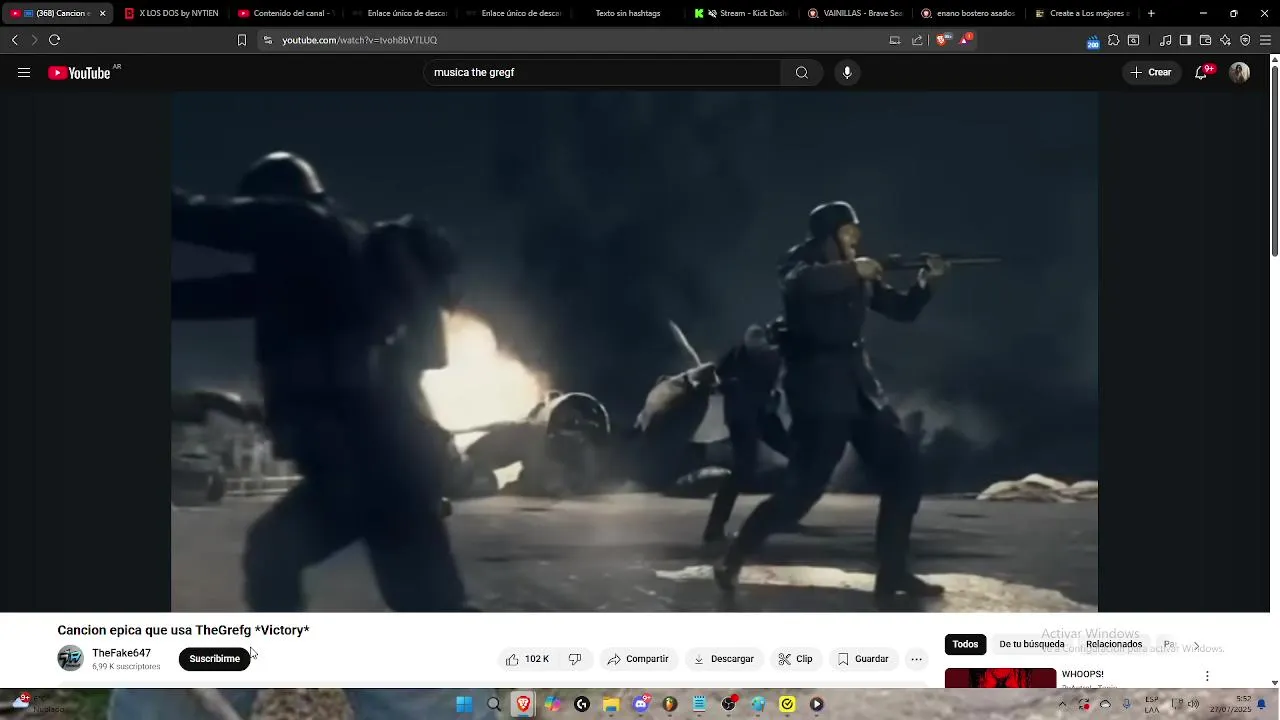The height and width of the screenshot is (720, 1280).
Task: Switch to VAINILLAS - Brave Search tab
Action: pos(855,14)
